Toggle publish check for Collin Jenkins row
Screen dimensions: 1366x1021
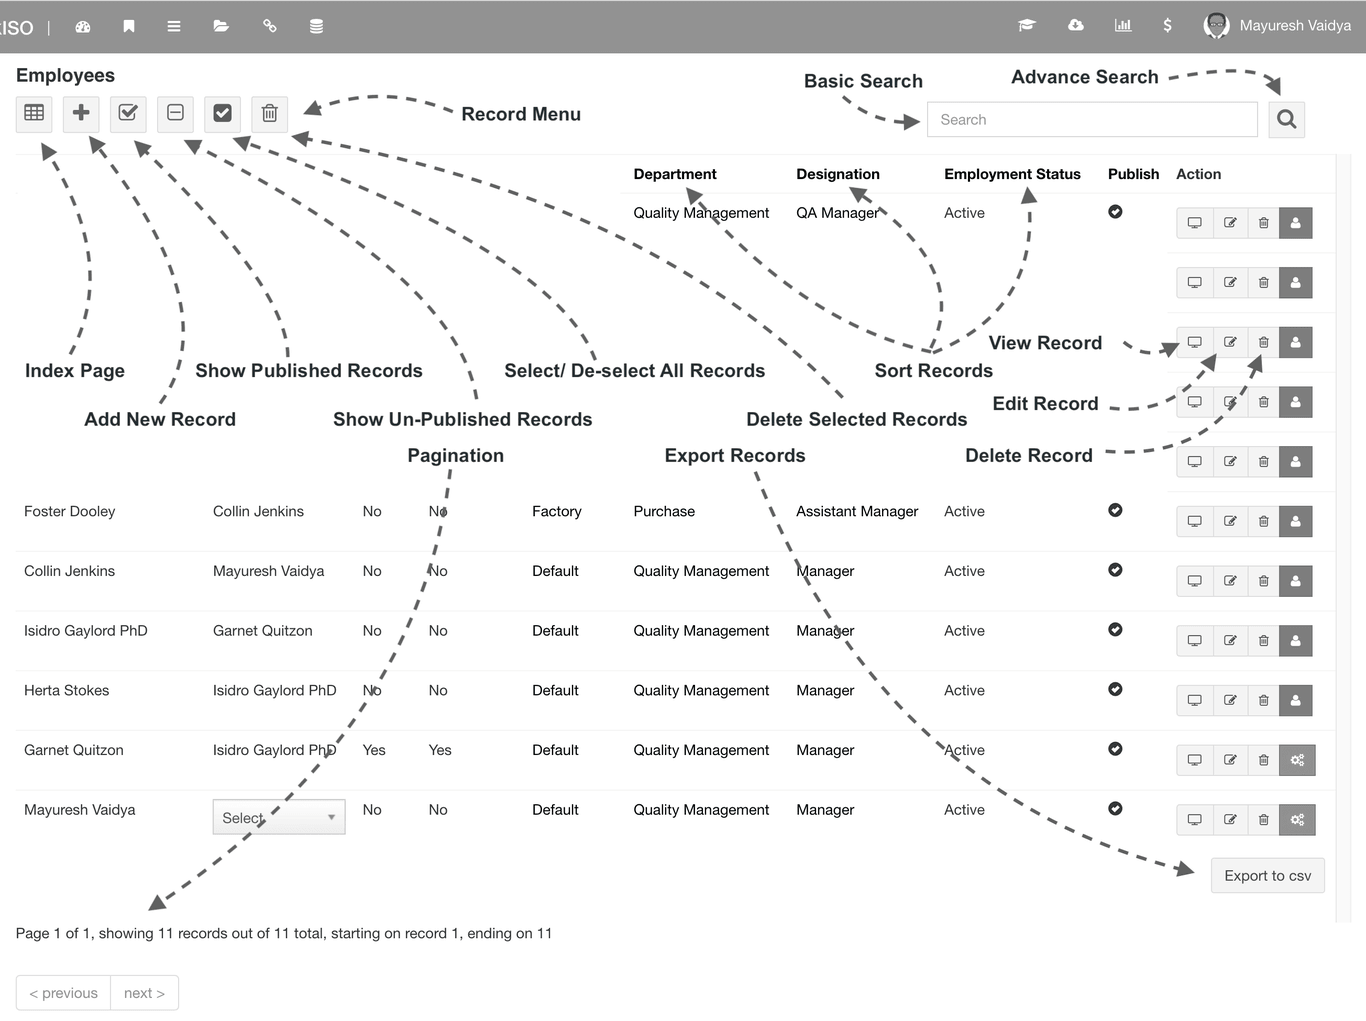[x=1115, y=570]
